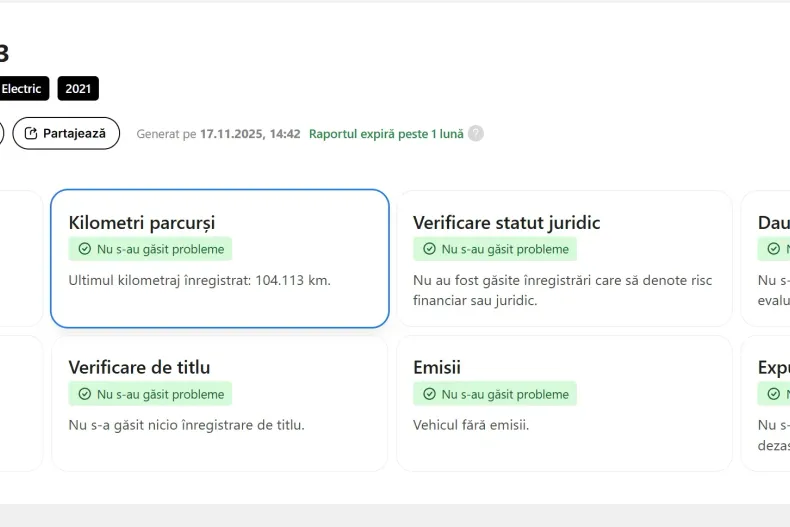Image resolution: width=790 pixels, height=527 pixels.
Task: Open the Verificare de titlu card
Action: pos(219,403)
